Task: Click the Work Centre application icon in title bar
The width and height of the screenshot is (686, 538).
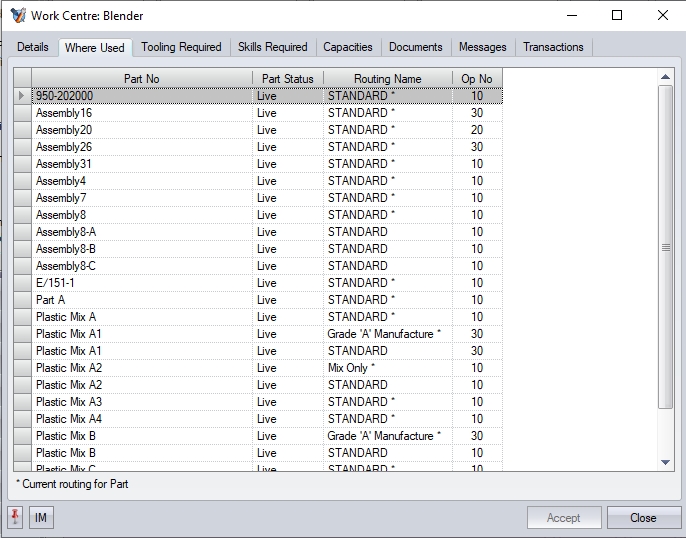Action: (x=17, y=16)
